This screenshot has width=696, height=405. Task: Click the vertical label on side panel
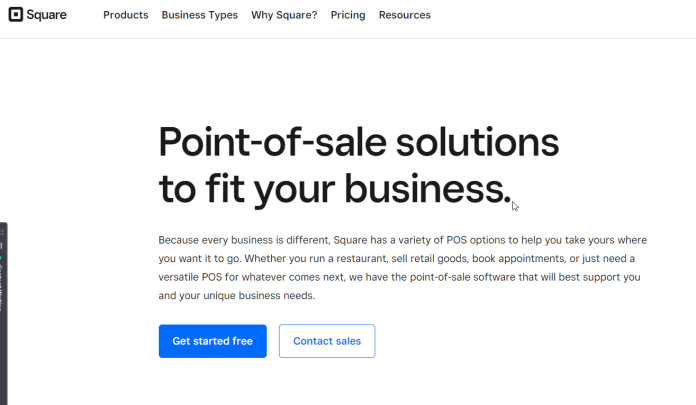2,287
